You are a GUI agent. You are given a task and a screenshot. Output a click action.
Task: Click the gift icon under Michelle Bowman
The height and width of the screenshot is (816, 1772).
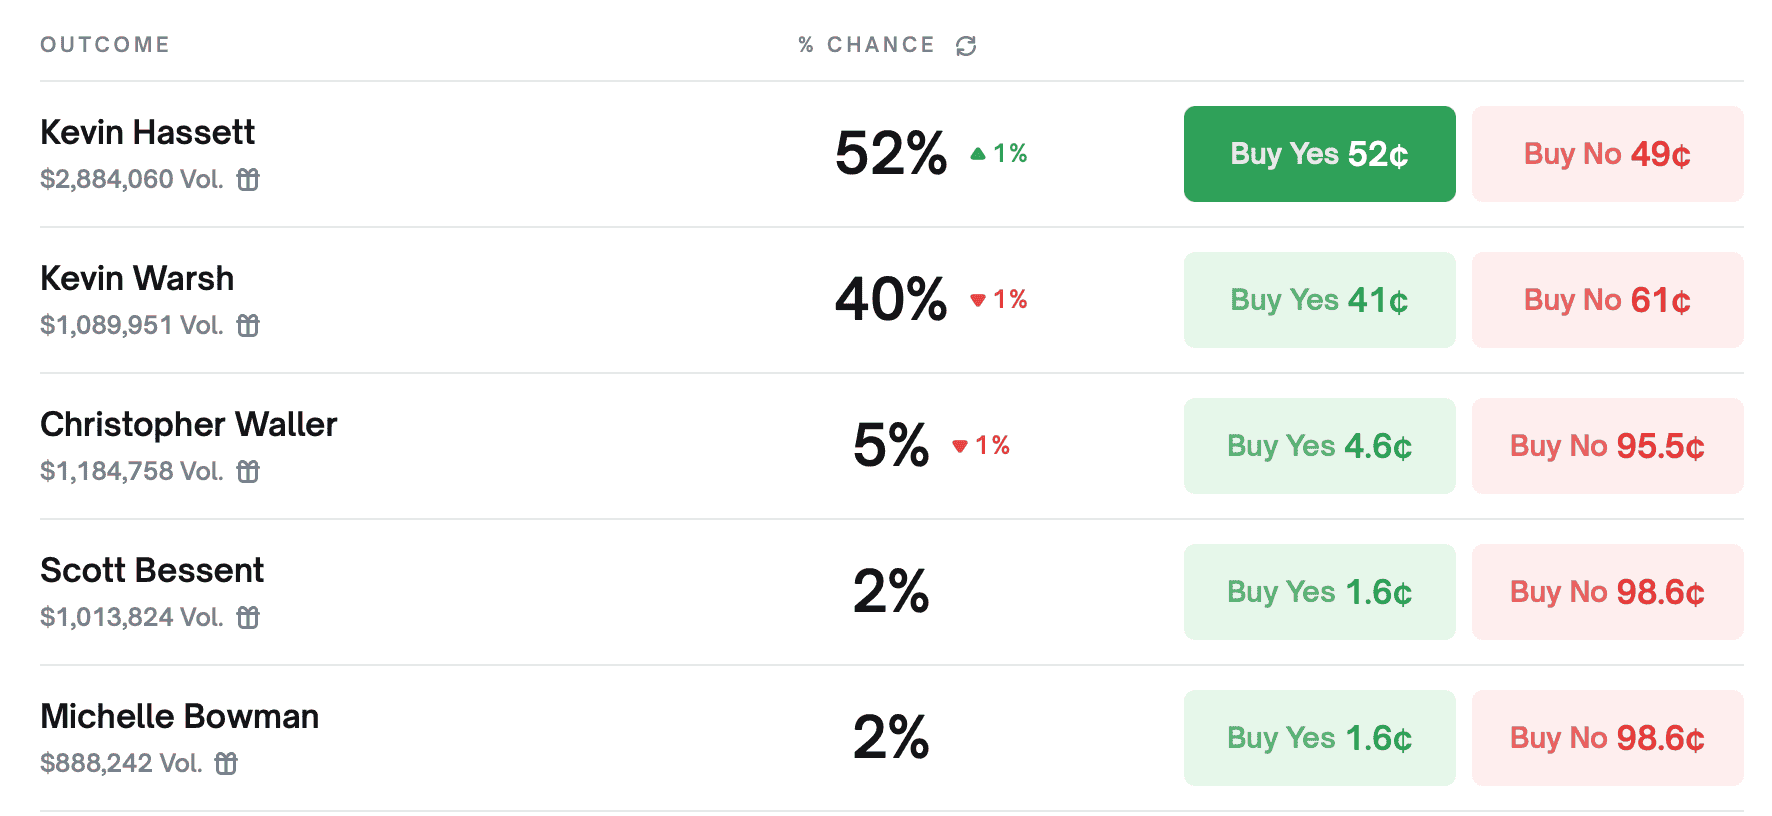coord(227,763)
